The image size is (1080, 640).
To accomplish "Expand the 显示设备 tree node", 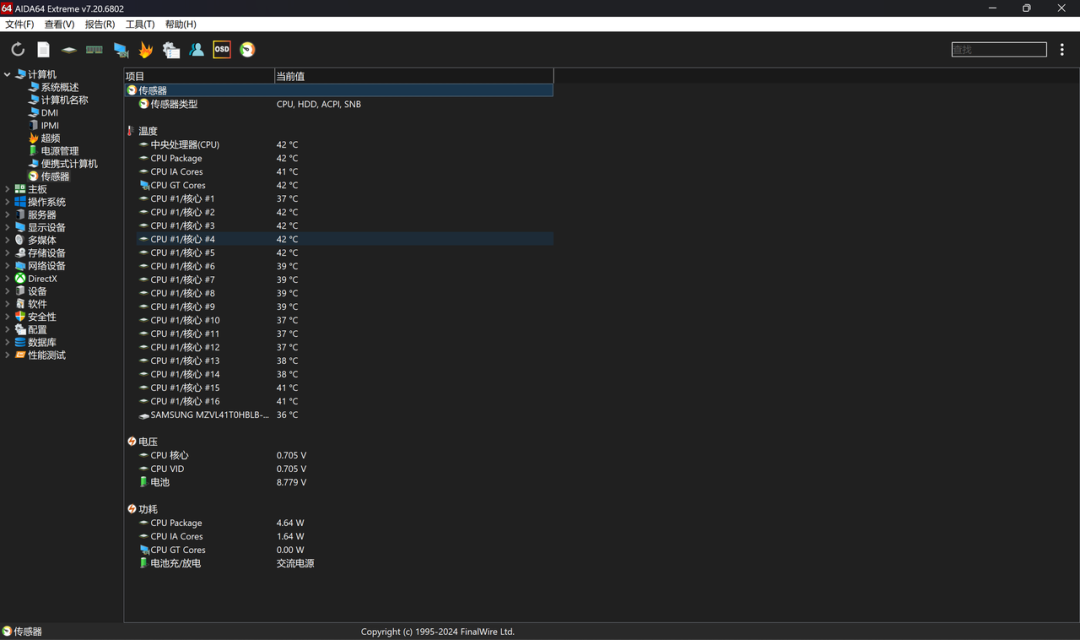I will click(7, 227).
